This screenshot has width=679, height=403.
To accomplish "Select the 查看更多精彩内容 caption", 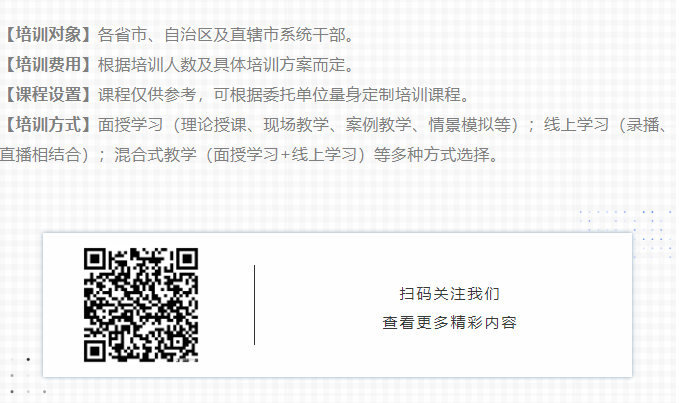I will click(449, 322).
